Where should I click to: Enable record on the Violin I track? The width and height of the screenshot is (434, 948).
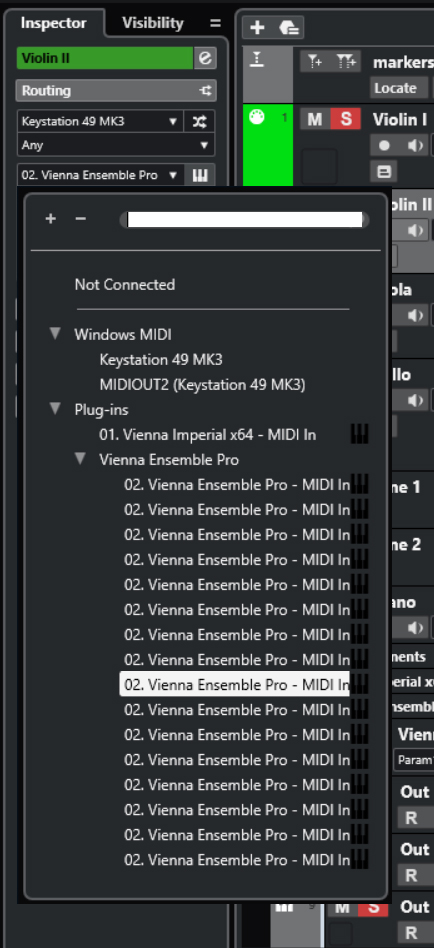(384, 145)
